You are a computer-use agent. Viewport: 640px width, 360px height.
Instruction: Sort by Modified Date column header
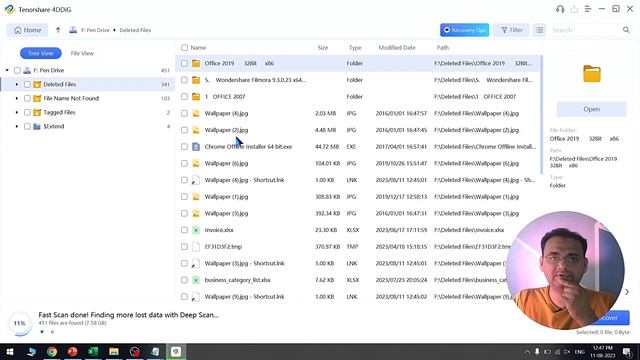tap(397, 48)
